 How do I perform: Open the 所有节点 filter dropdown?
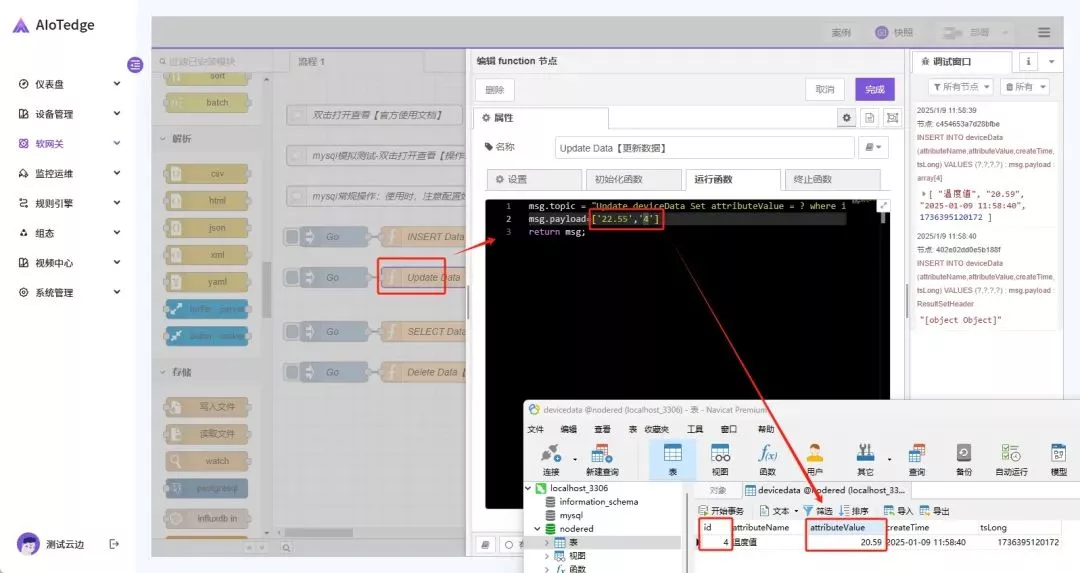(960, 88)
